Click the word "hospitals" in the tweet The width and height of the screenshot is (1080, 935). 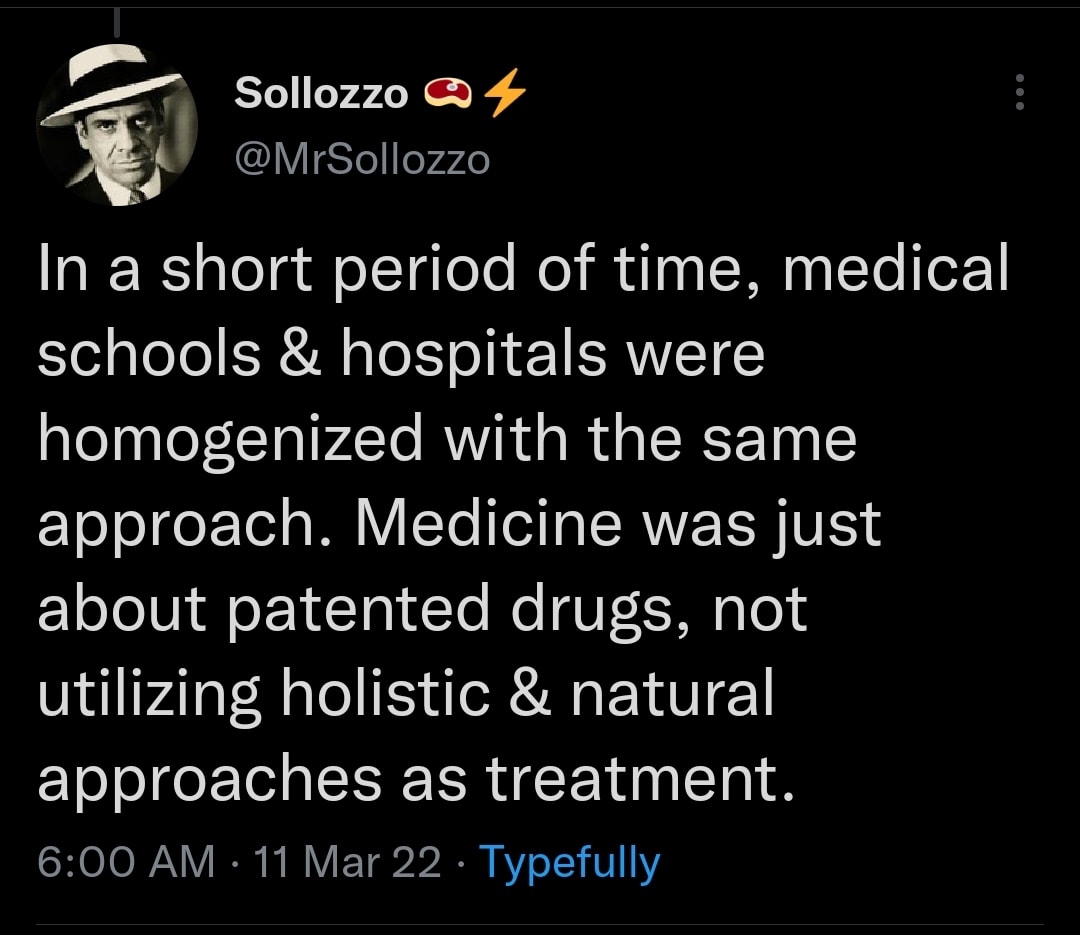[472, 356]
